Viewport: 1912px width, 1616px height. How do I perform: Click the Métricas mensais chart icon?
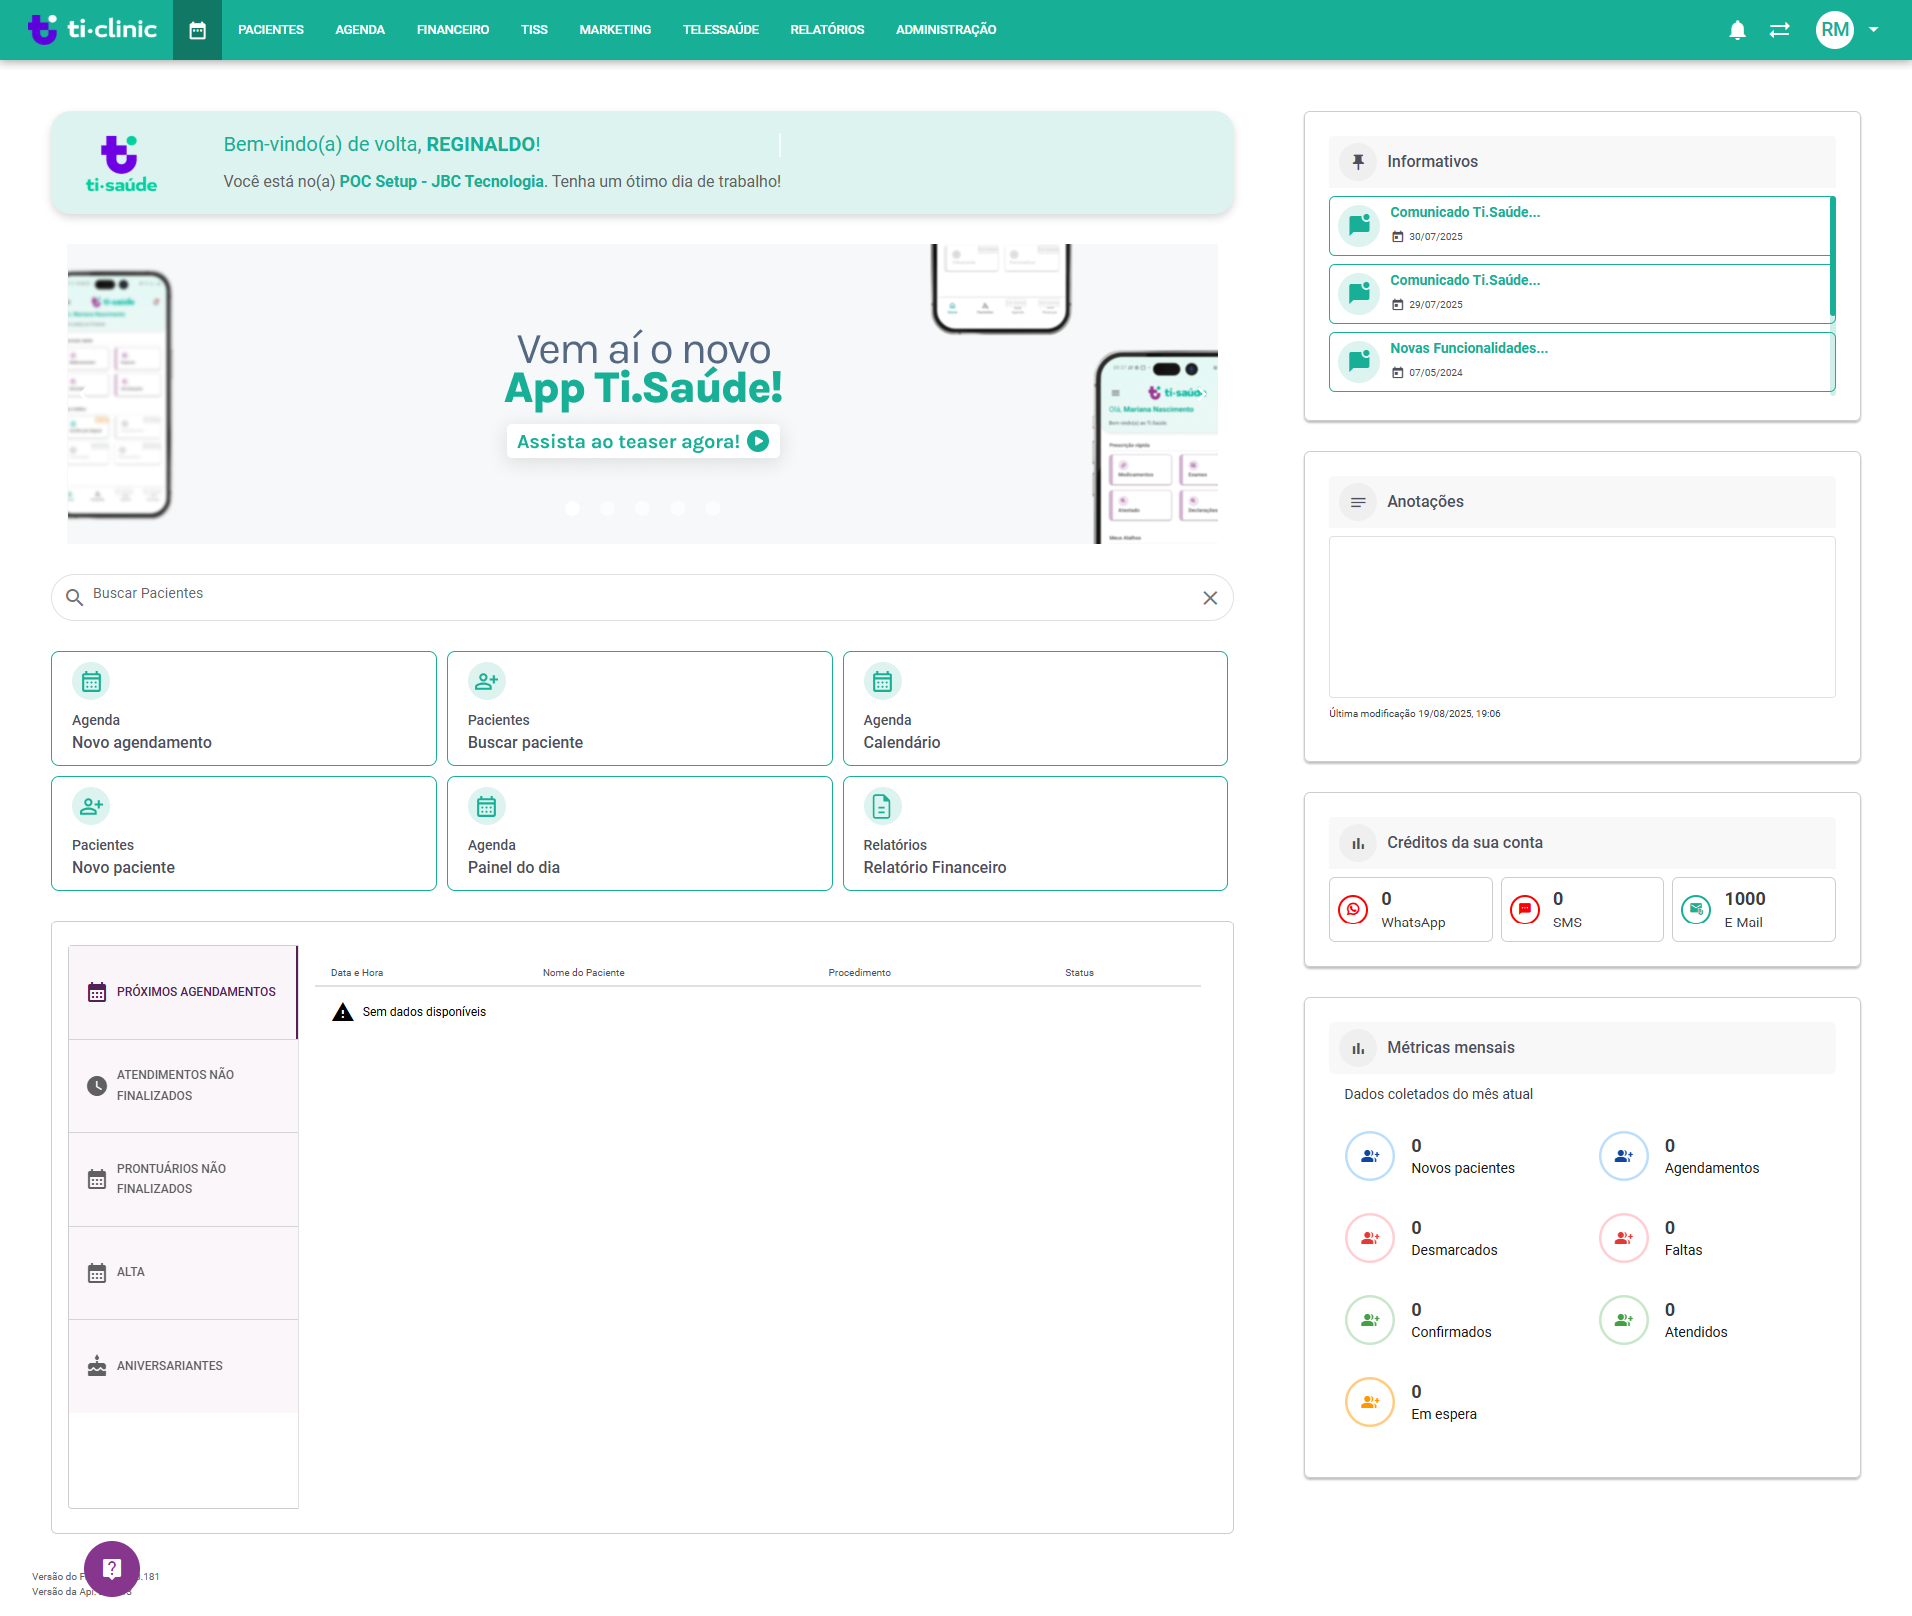click(x=1358, y=1048)
